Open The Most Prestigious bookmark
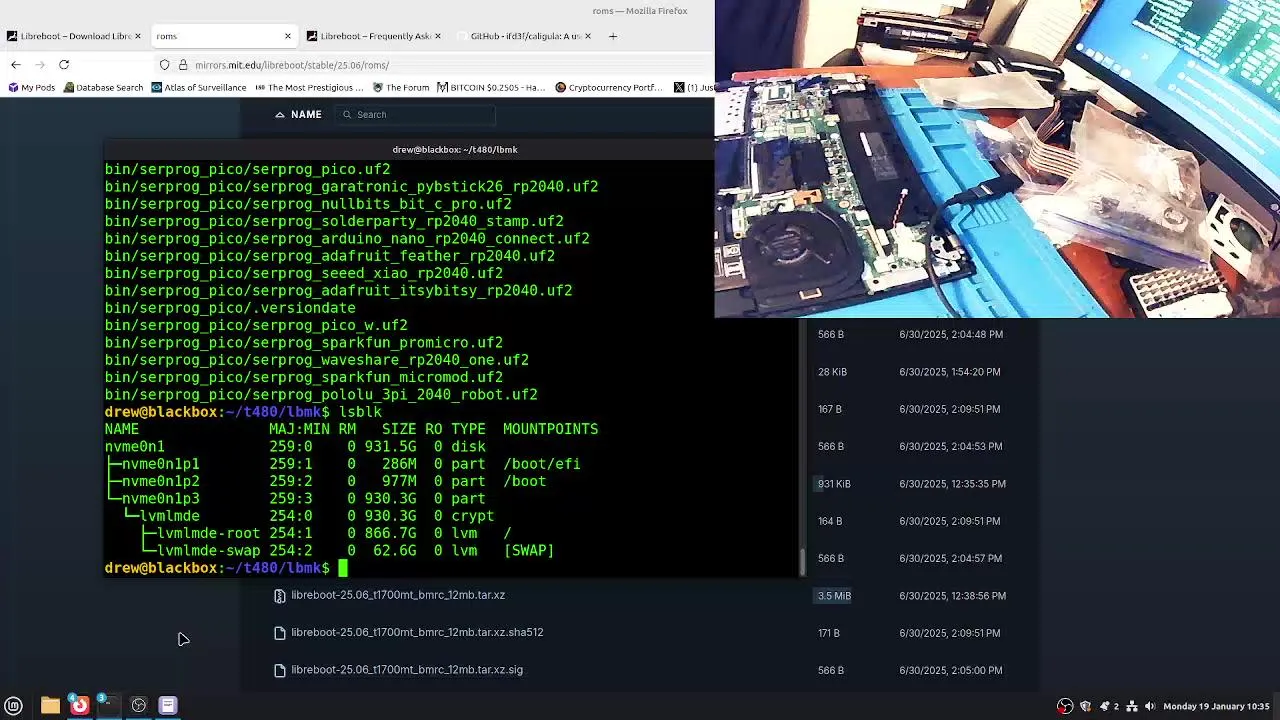Image resolution: width=1280 pixels, height=720 pixels. coord(309,87)
